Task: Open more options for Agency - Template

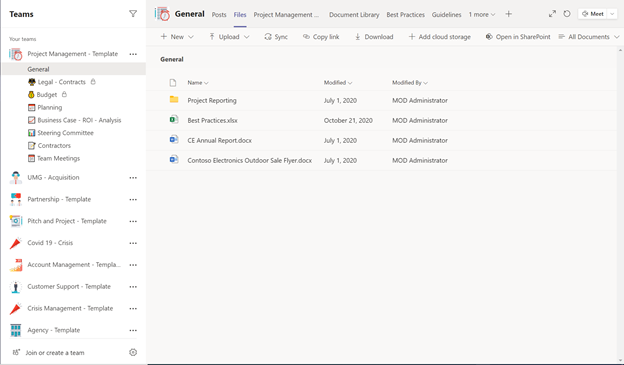Action: click(133, 330)
